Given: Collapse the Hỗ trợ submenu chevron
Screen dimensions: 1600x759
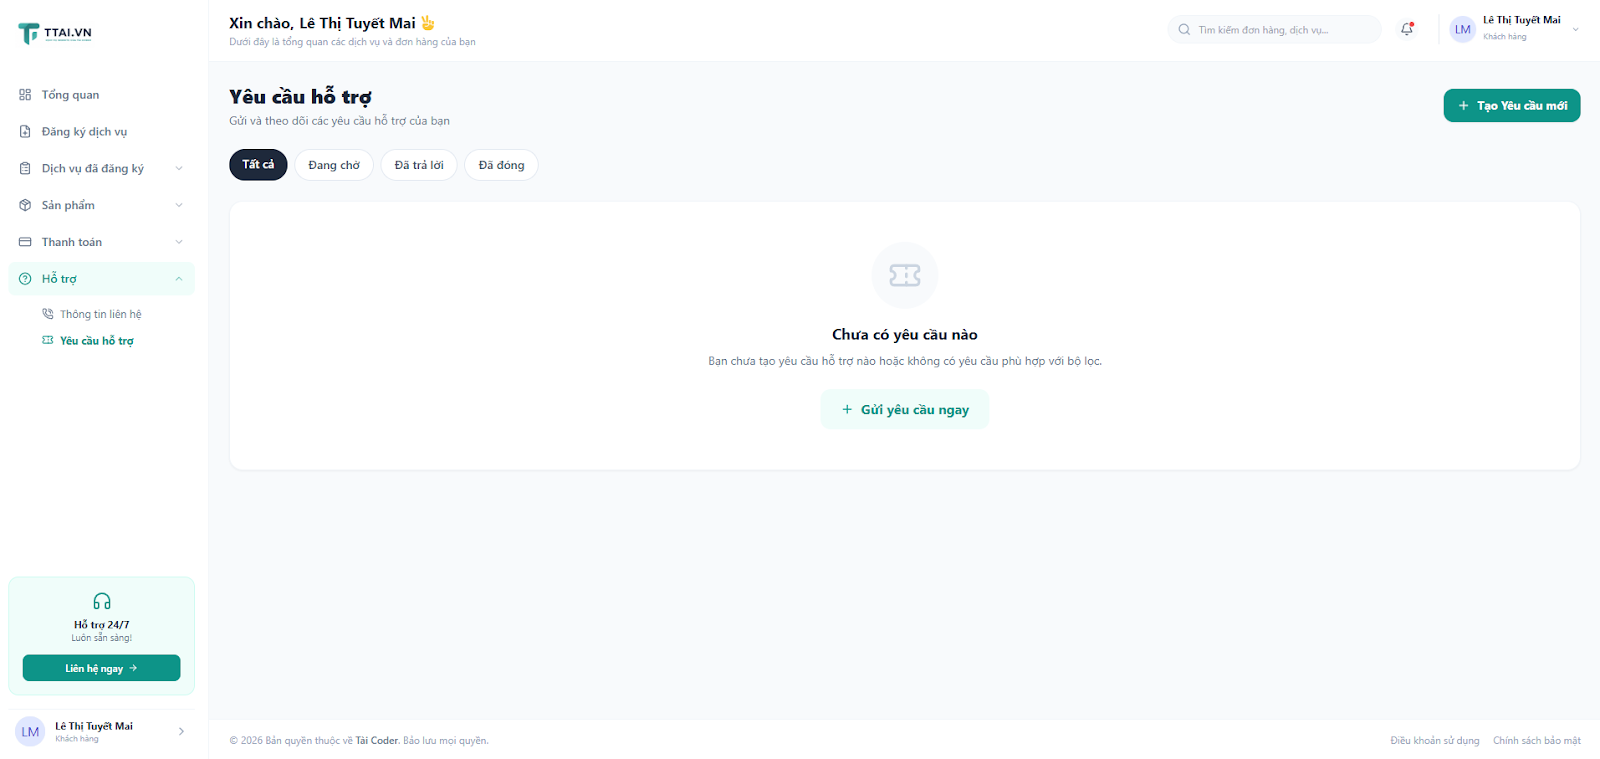Looking at the screenshot, I should pos(179,279).
